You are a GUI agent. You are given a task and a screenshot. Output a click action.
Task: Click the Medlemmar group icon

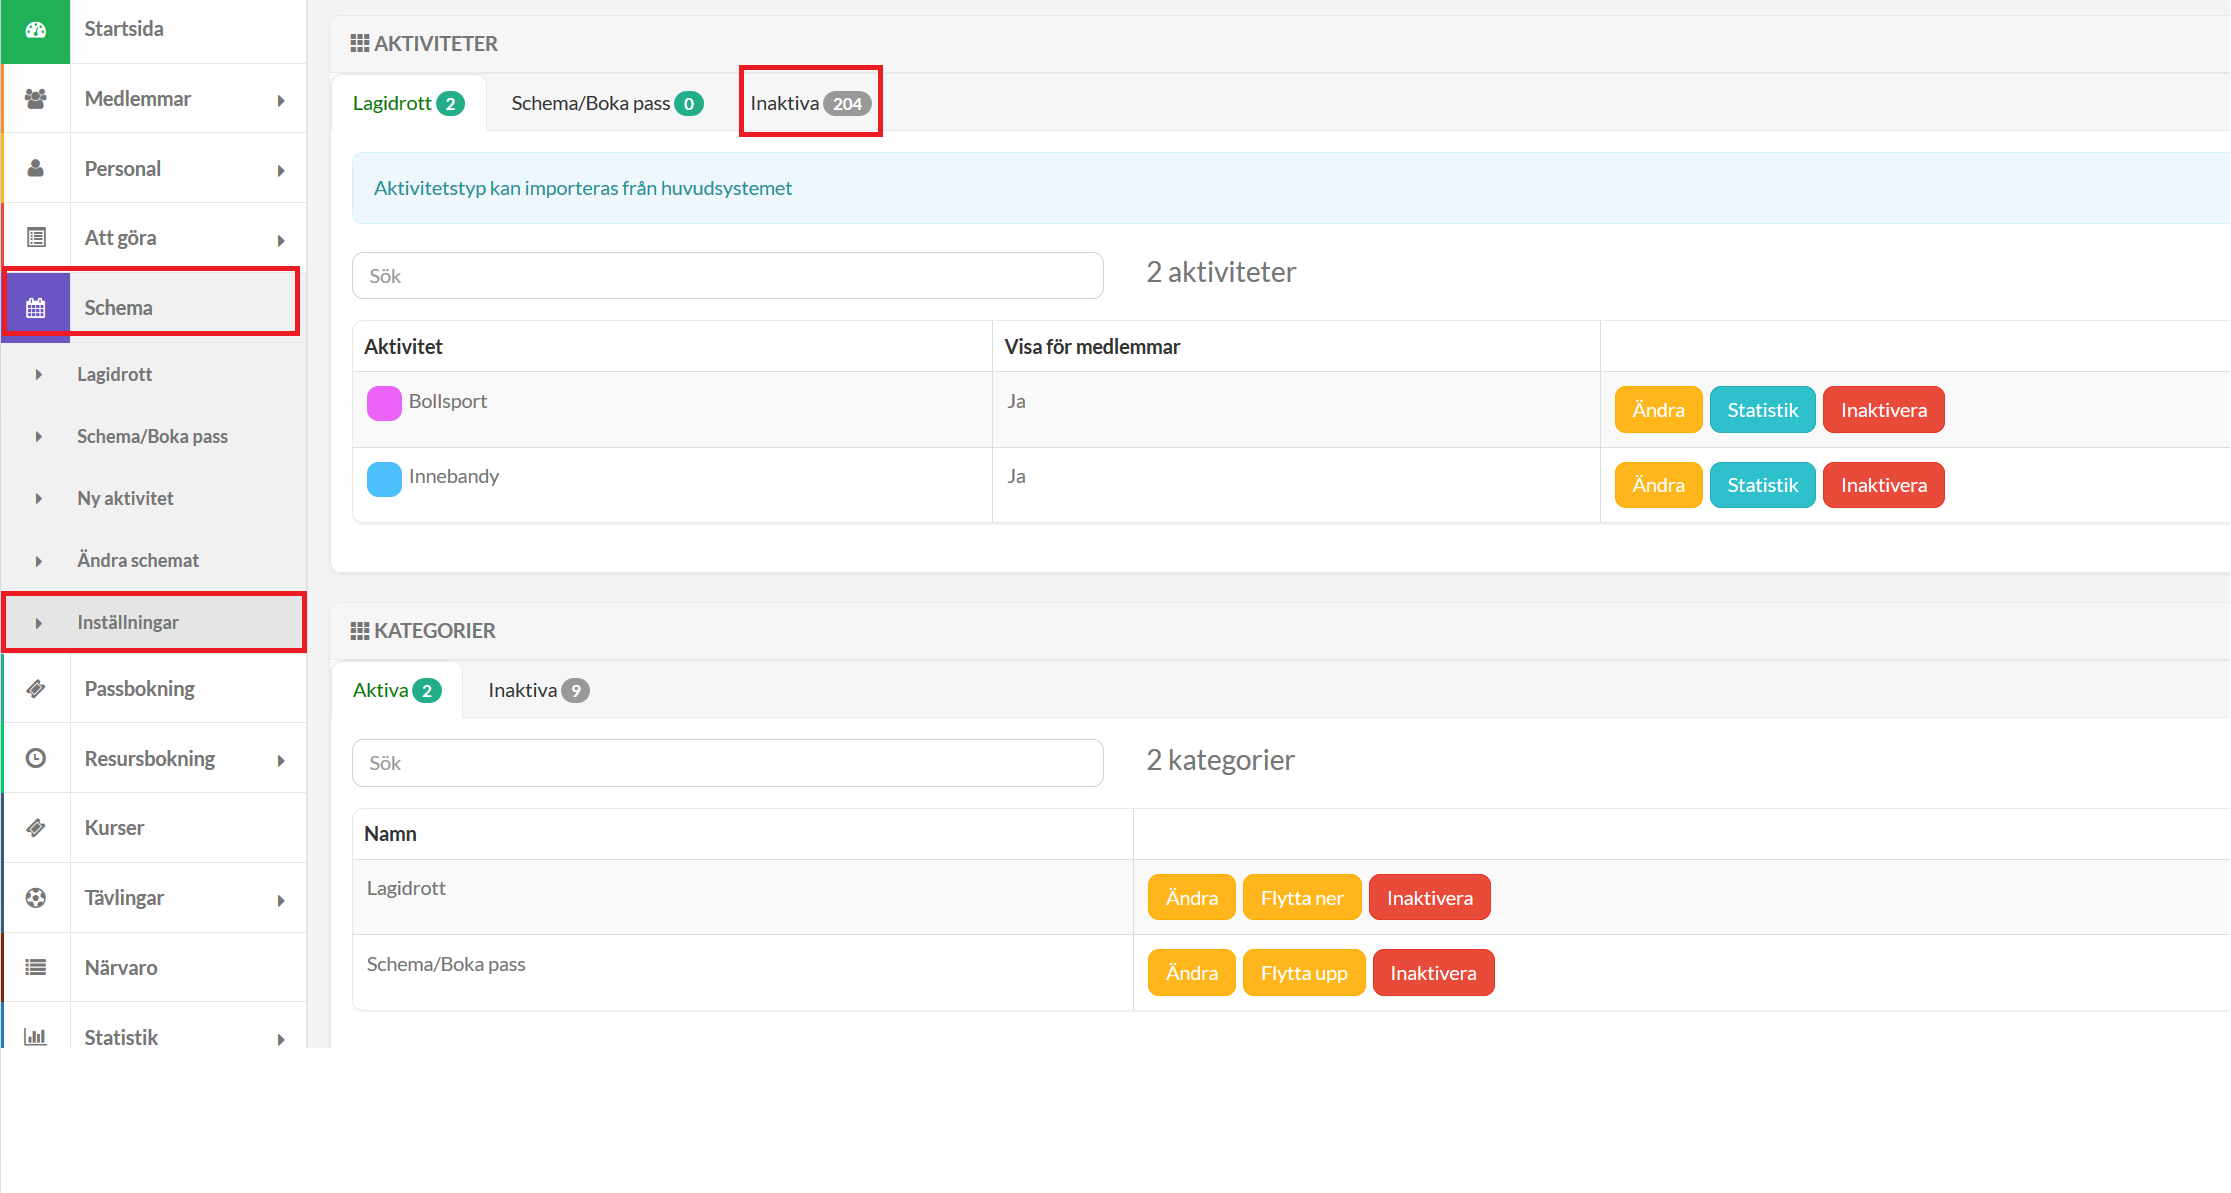(x=36, y=99)
